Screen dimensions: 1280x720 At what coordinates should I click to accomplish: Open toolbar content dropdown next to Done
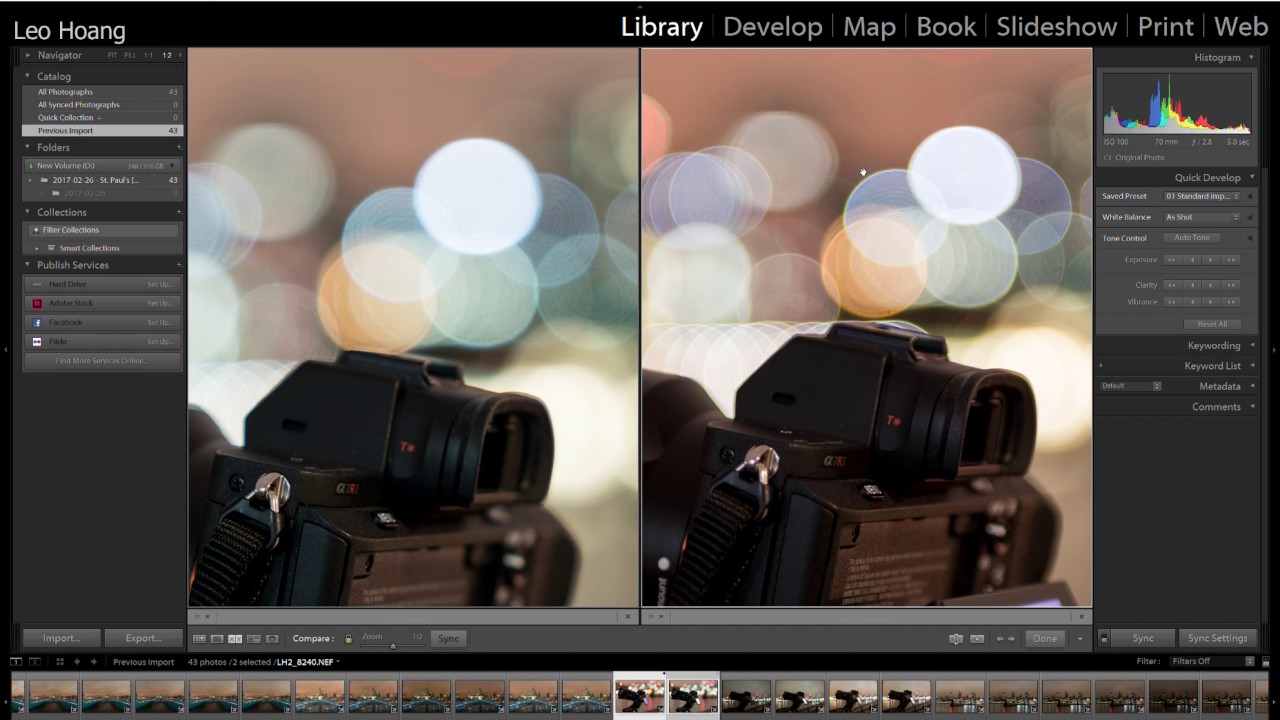(1080, 639)
